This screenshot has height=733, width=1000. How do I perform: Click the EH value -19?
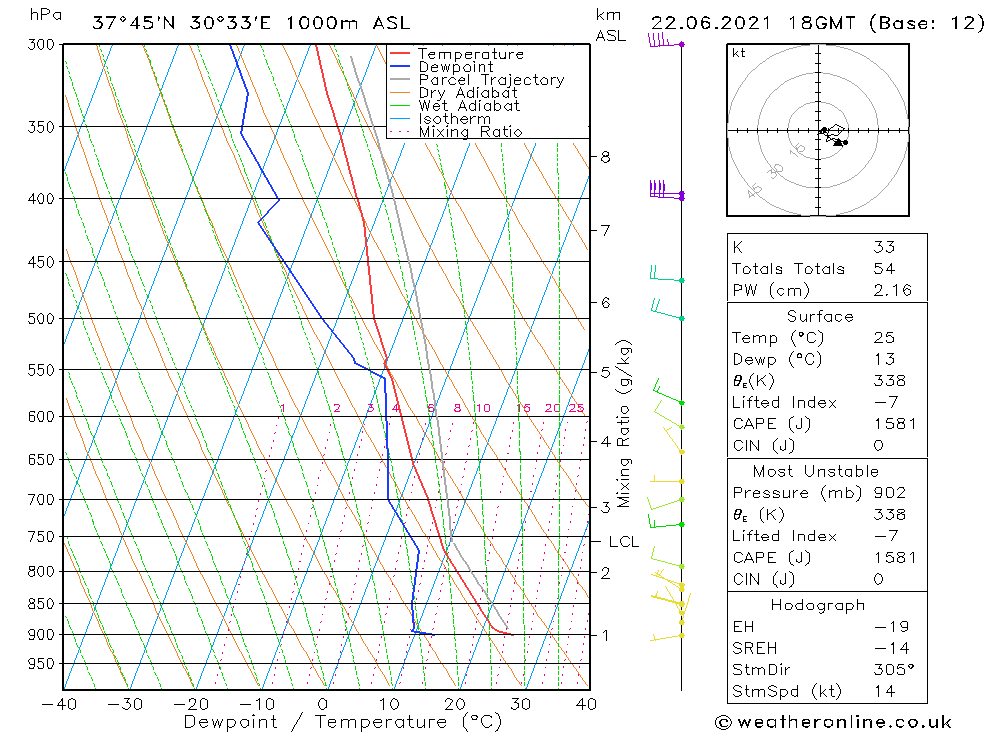click(892, 626)
